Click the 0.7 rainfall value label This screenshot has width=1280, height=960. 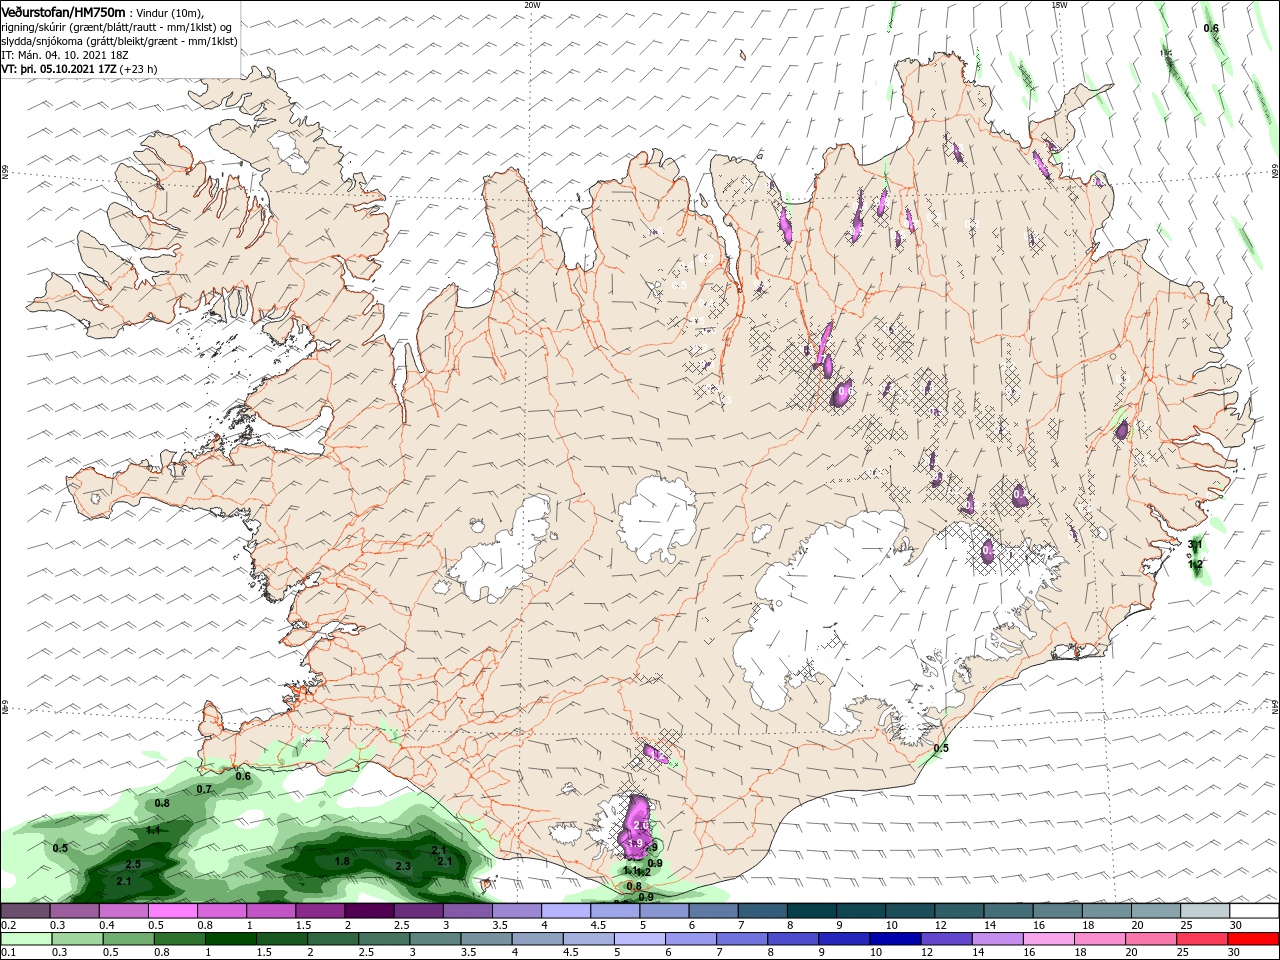point(205,789)
